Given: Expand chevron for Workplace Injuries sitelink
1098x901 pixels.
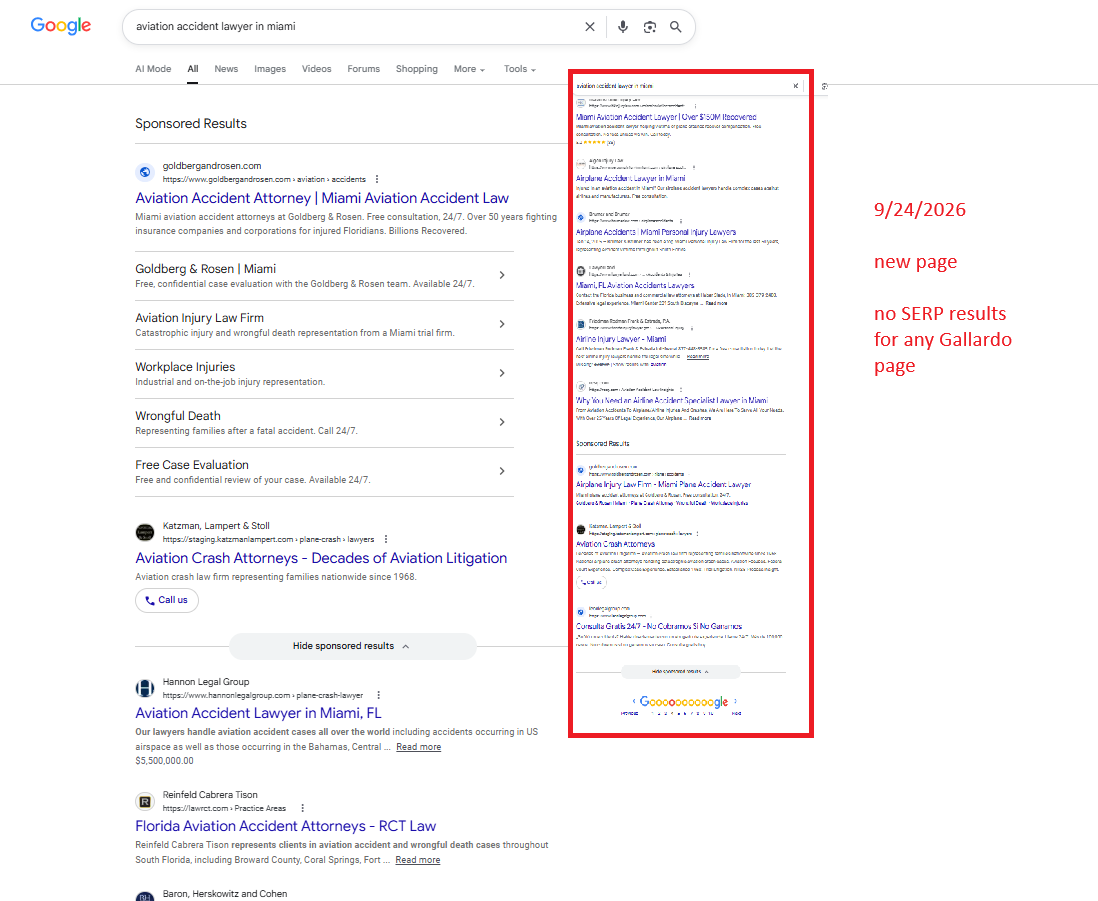Looking at the screenshot, I should [x=501, y=373].
